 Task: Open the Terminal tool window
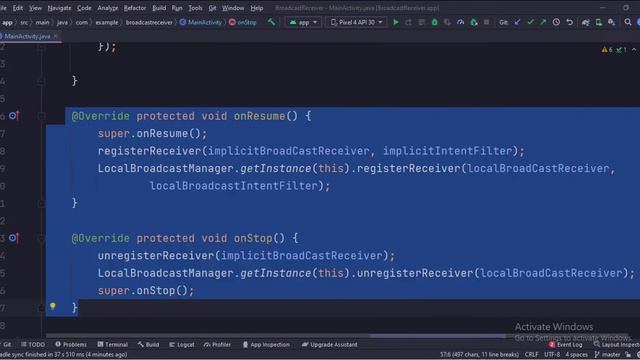coord(113,344)
